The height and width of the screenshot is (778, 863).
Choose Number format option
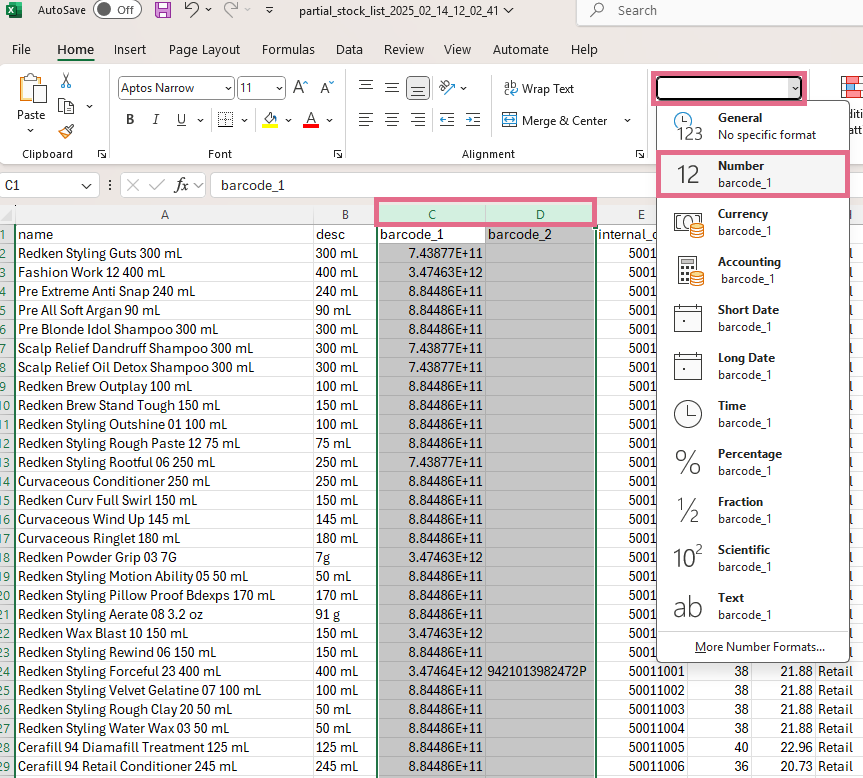(752, 174)
